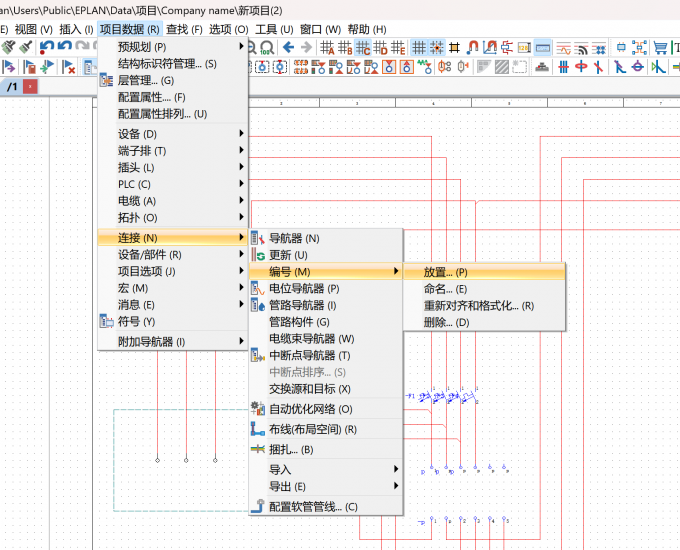
Task: Choose 删除... (D) numbering option
Action: click(484, 322)
